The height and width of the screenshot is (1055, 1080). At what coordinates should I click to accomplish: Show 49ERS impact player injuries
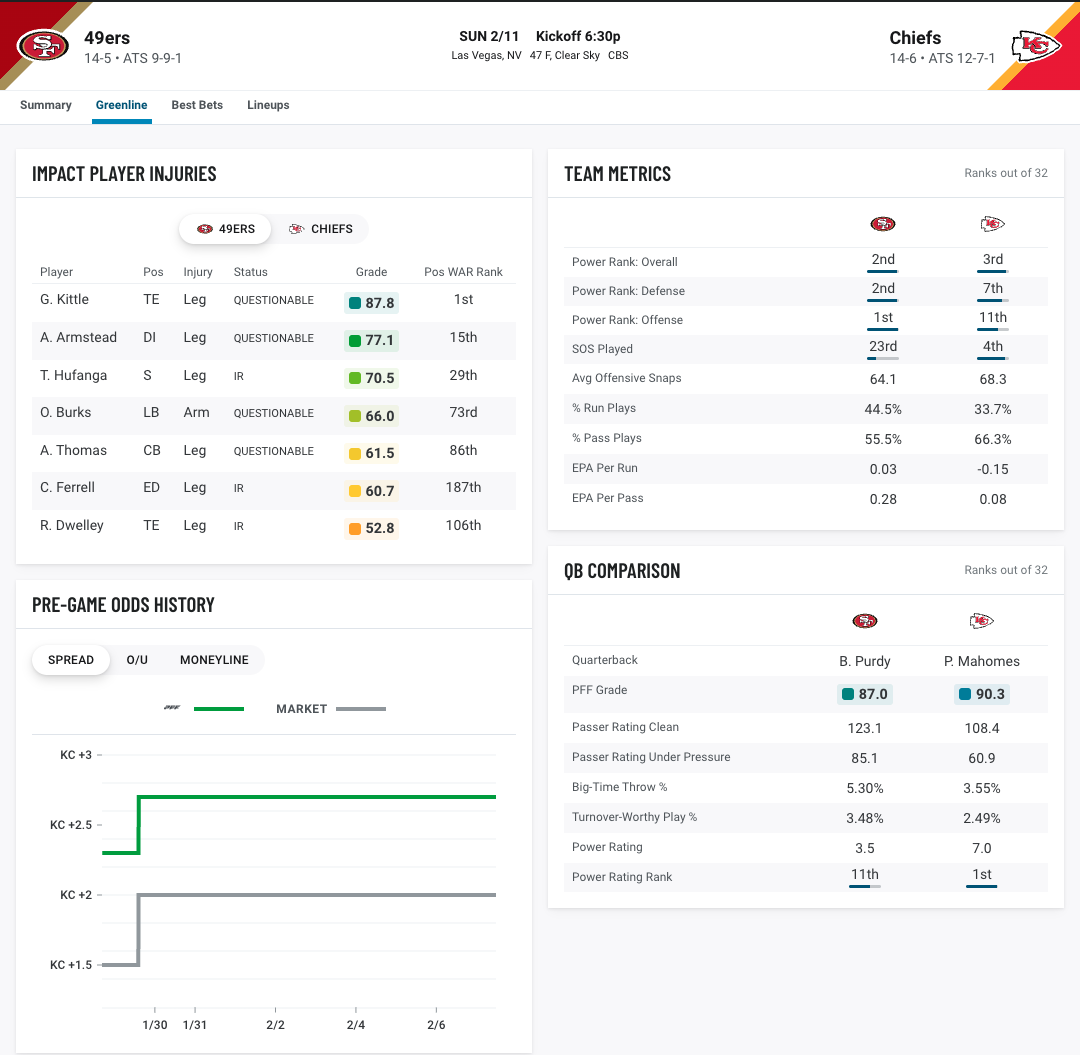pos(225,229)
